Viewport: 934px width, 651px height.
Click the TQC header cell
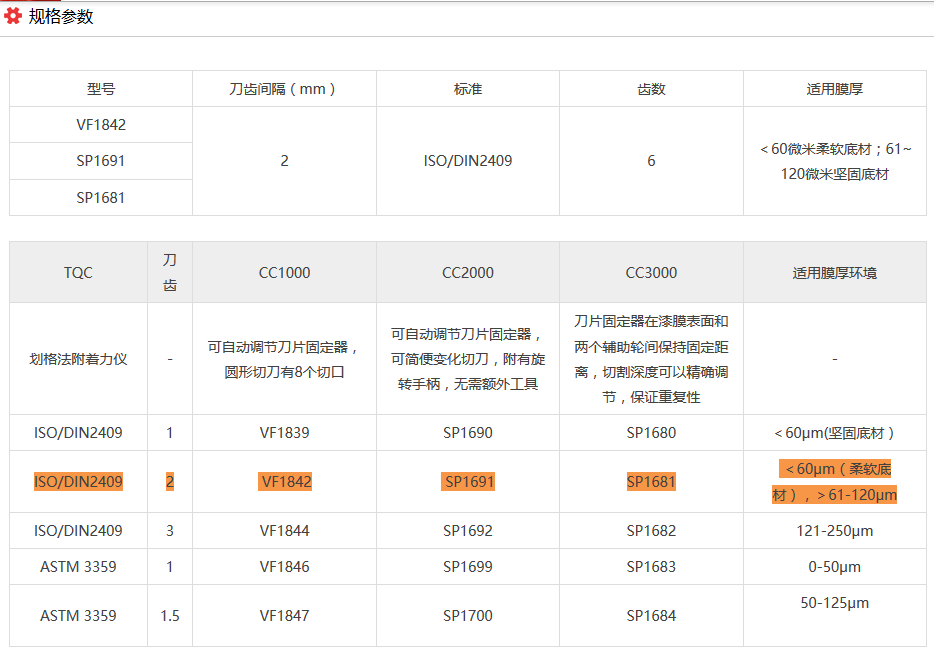(78, 272)
